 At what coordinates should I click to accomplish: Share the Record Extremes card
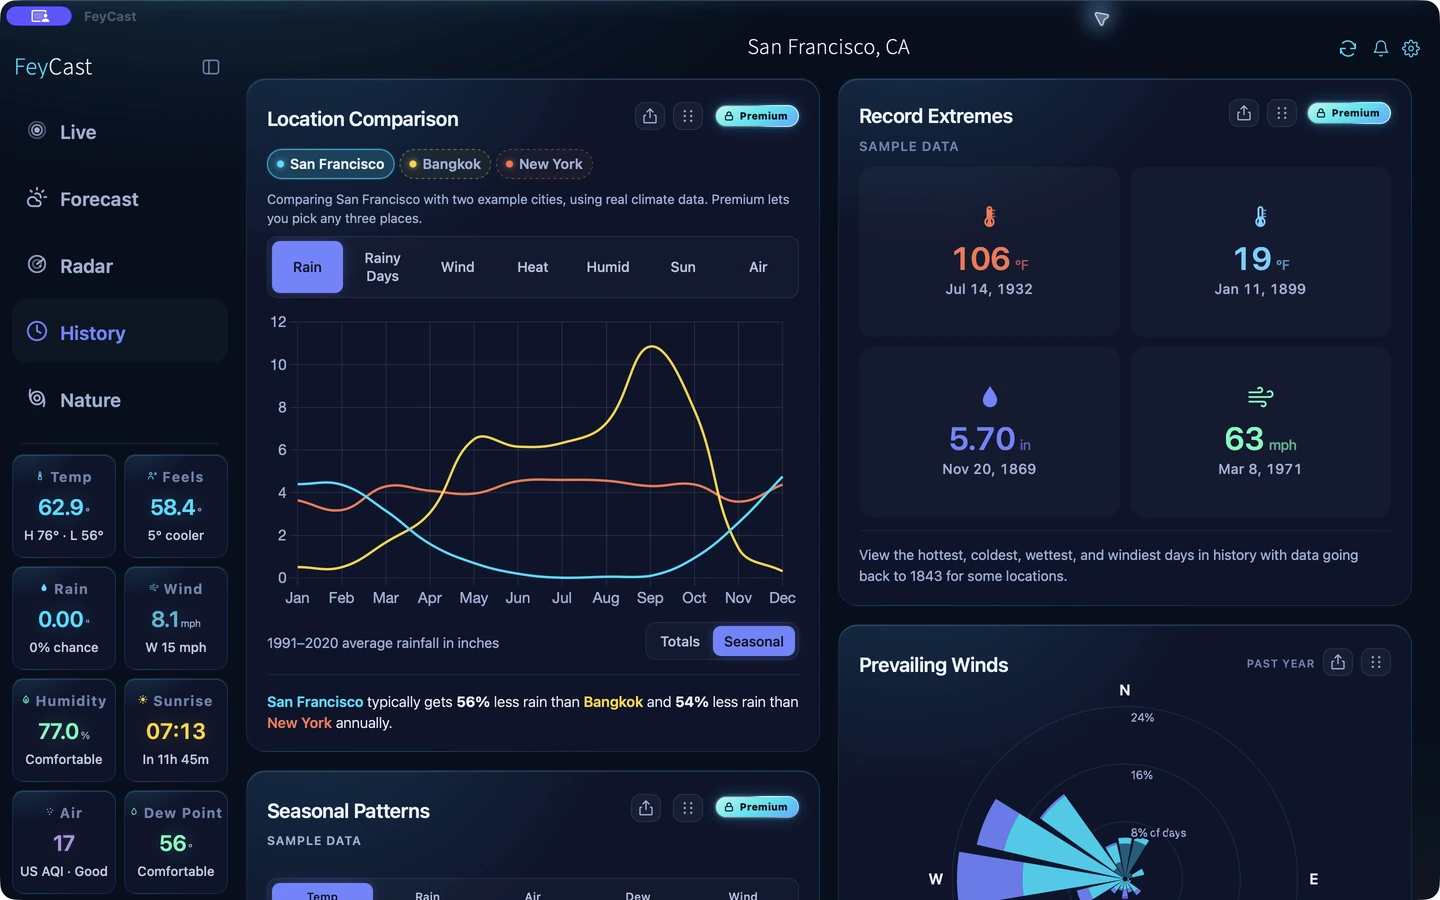(1244, 113)
